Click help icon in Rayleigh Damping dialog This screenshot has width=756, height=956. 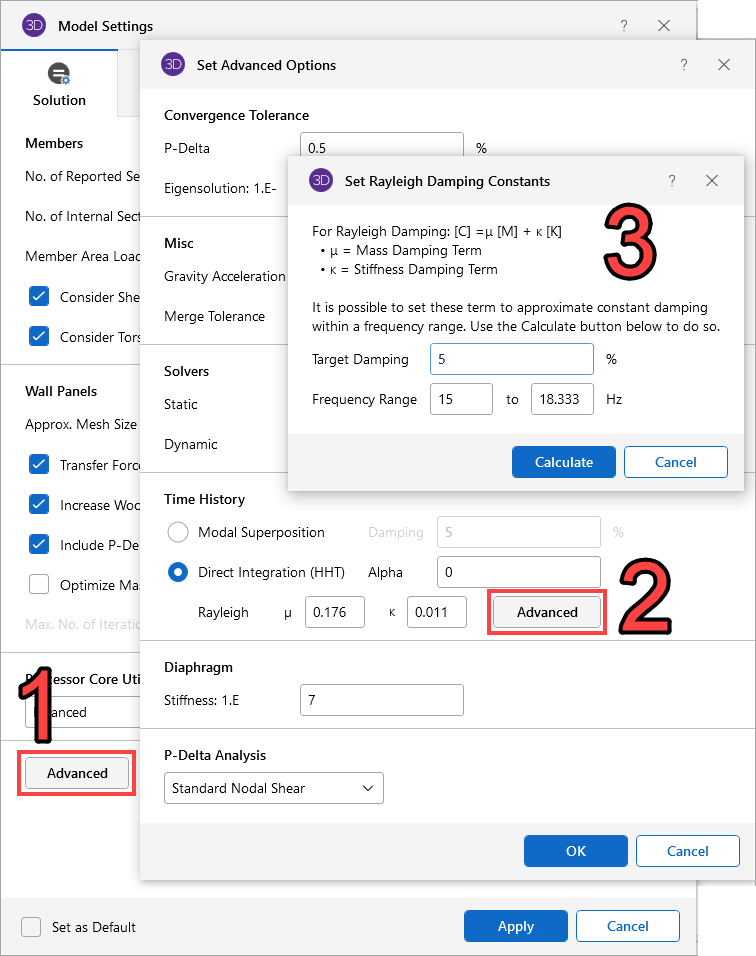point(672,181)
